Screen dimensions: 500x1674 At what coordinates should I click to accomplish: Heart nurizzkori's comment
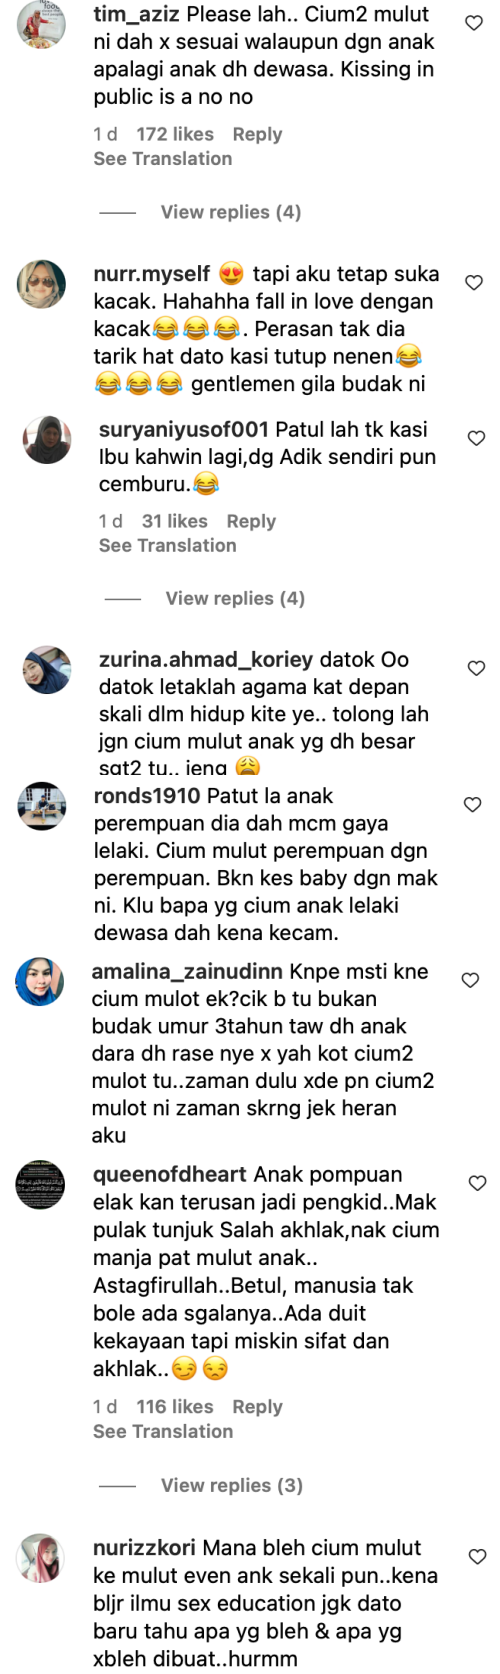[x=478, y=1556]
